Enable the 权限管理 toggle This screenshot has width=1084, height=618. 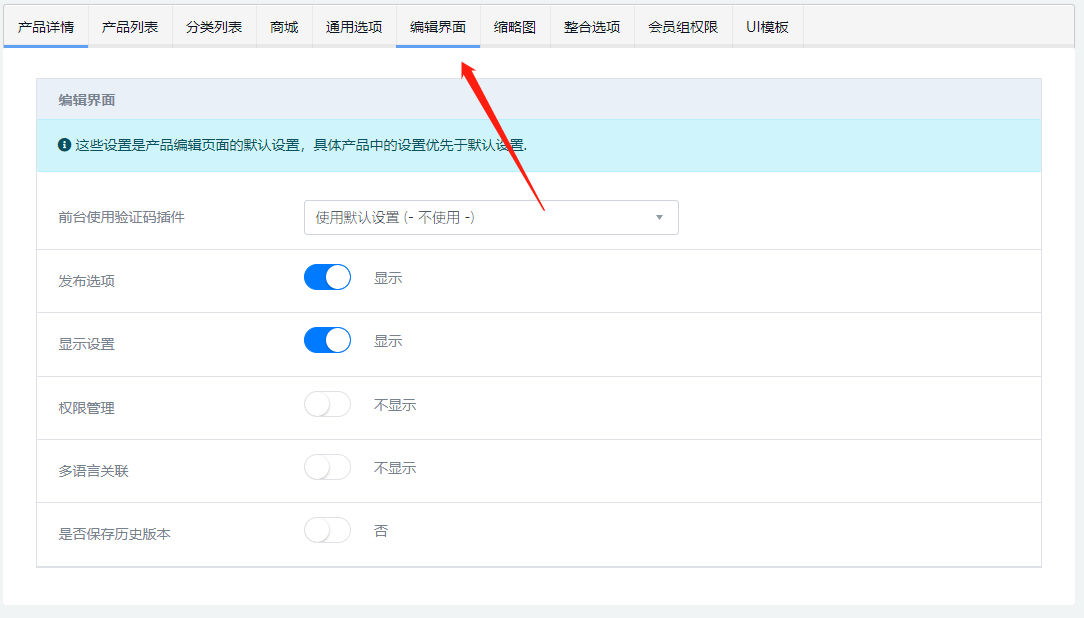click(x=327, y=404)
